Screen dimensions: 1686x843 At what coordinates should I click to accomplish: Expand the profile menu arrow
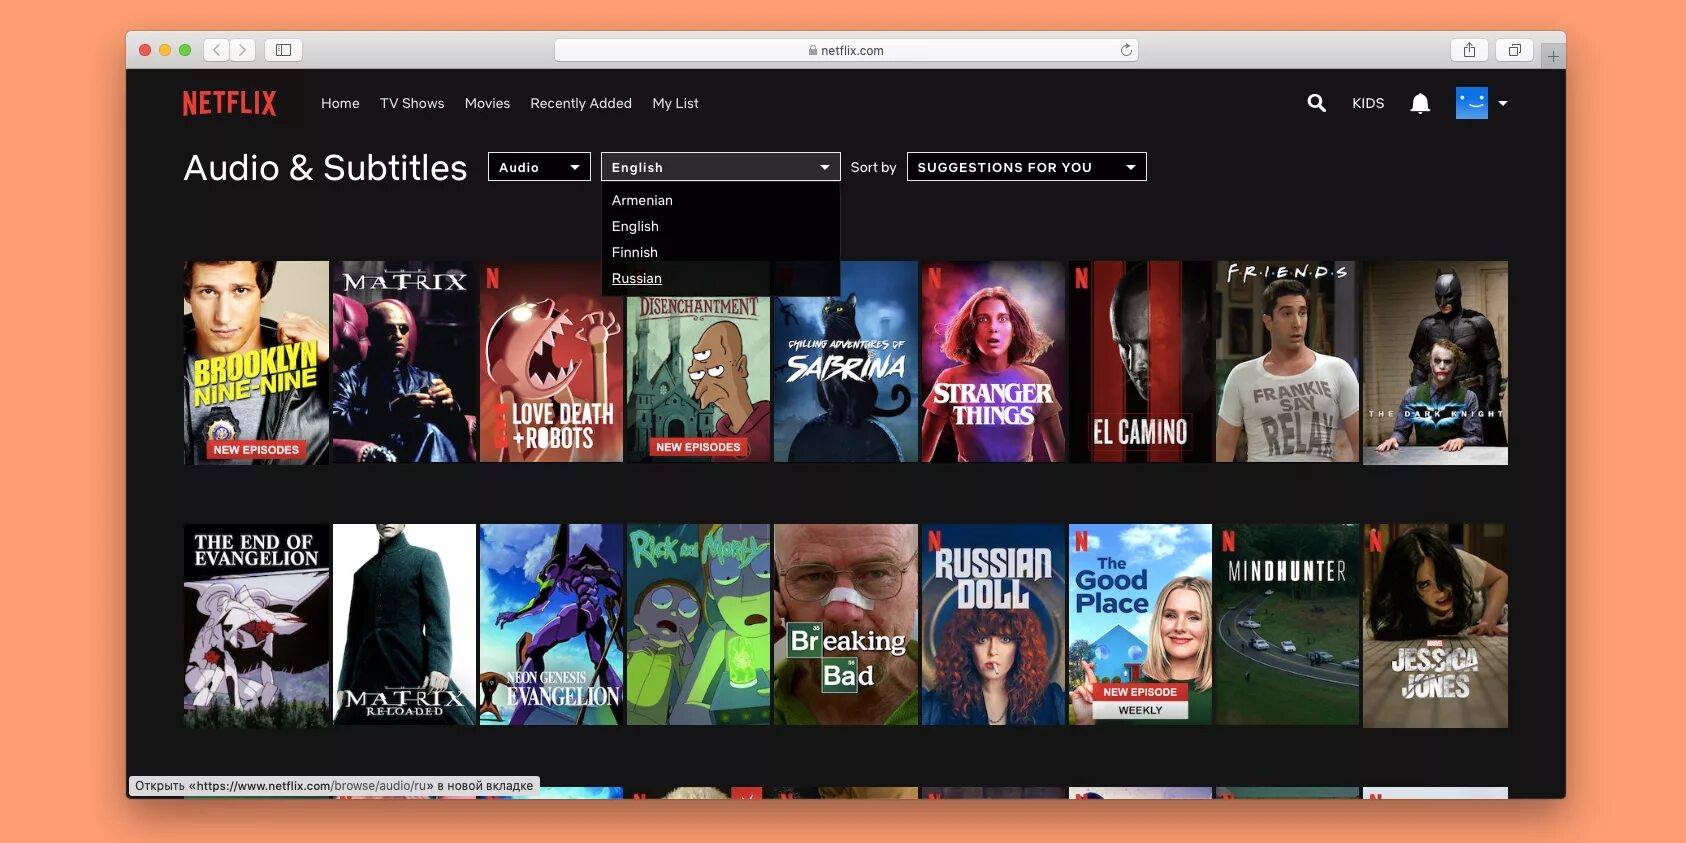pyautogui.click(x=1503, y=103)
